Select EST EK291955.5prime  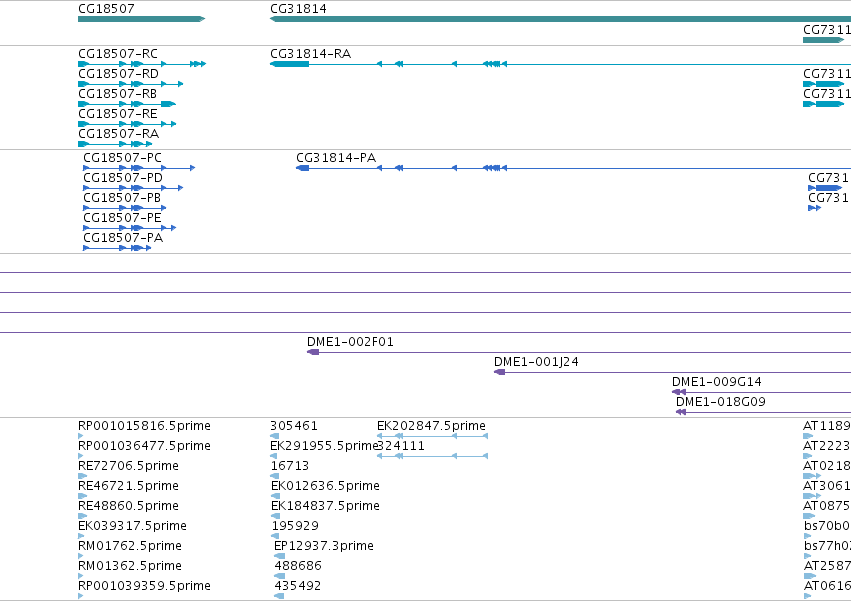pyautogui.click(x=323, y=446)
